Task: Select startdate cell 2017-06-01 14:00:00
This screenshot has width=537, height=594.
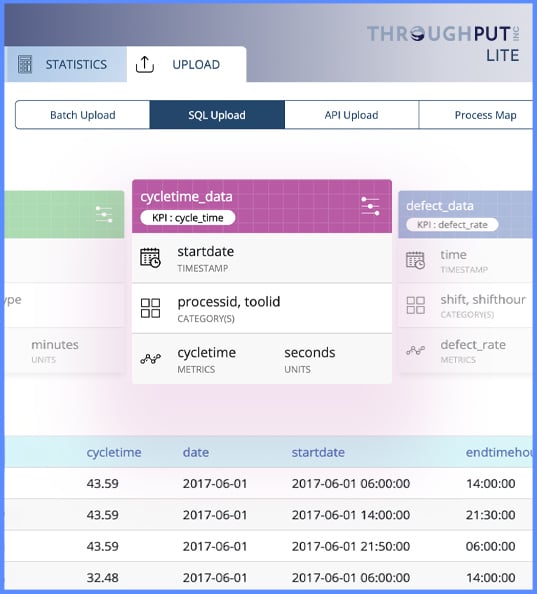Action: [x=351, y=515]
